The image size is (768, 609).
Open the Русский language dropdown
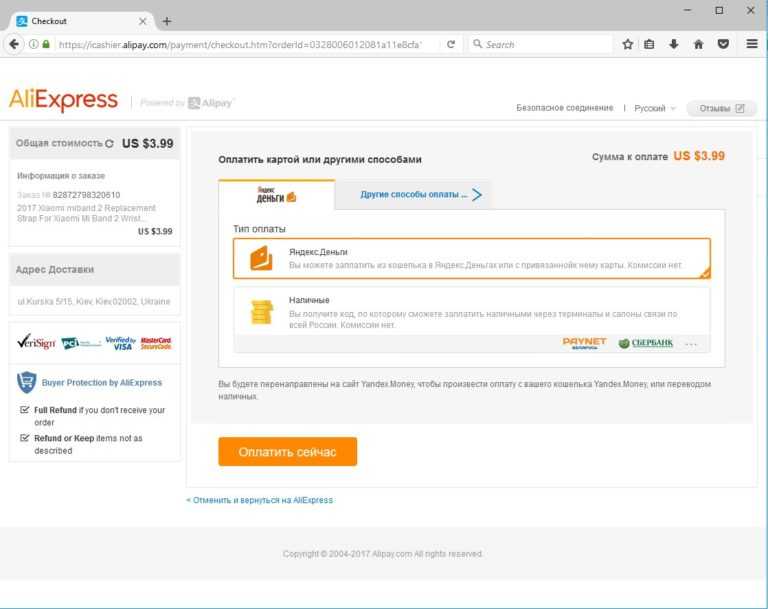click(x=655, y=108)
